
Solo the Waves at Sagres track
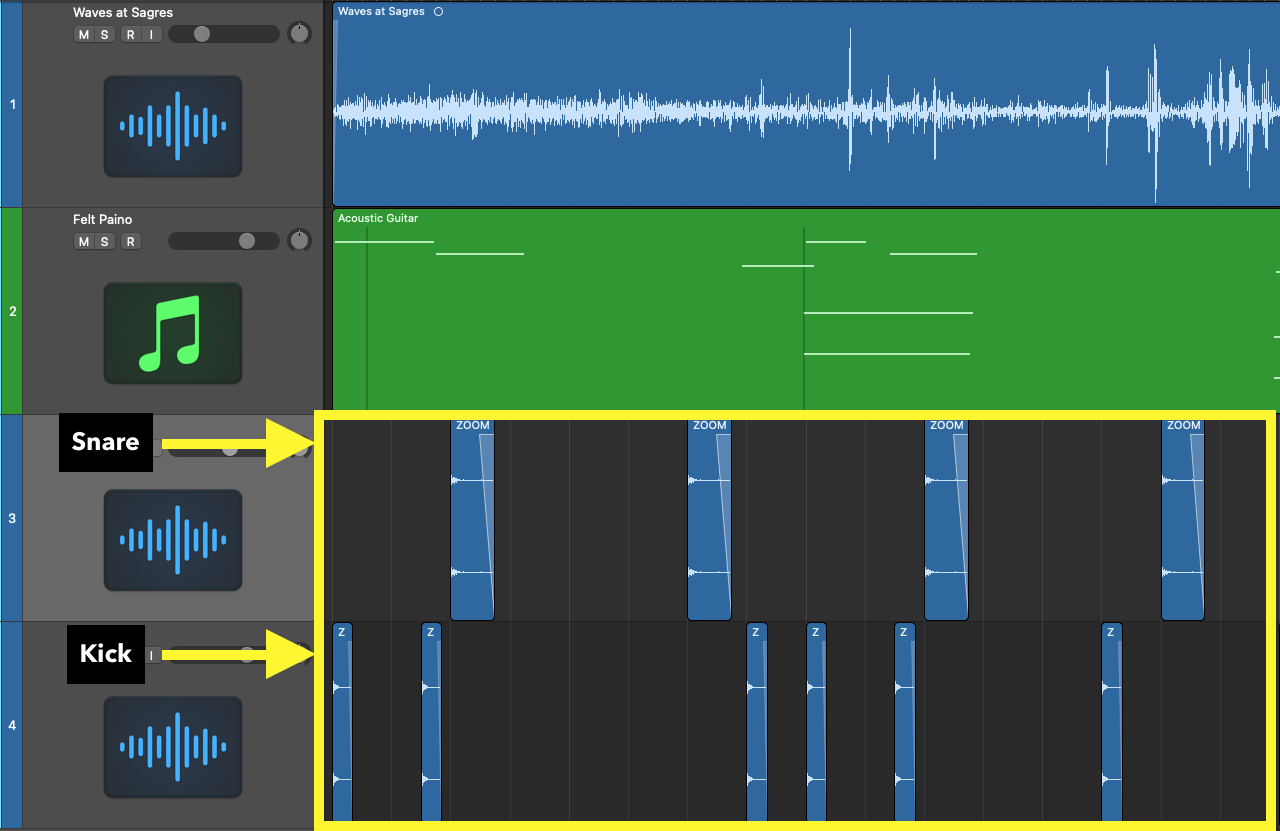click(x=103, y=33)
